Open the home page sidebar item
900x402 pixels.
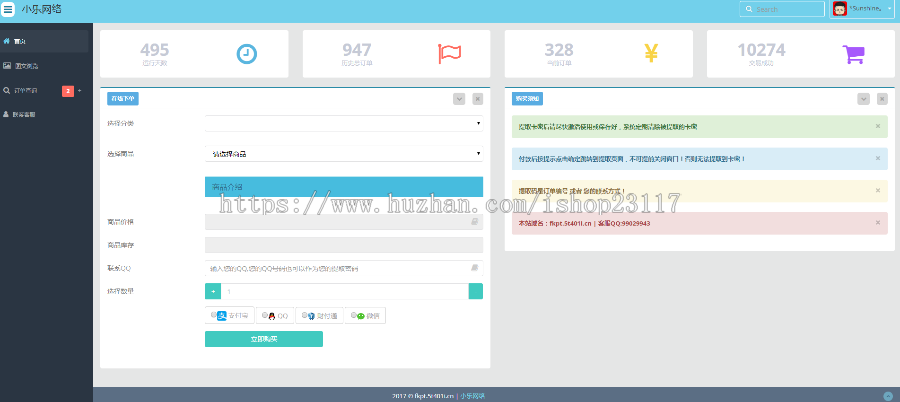(x=45, y=41)
